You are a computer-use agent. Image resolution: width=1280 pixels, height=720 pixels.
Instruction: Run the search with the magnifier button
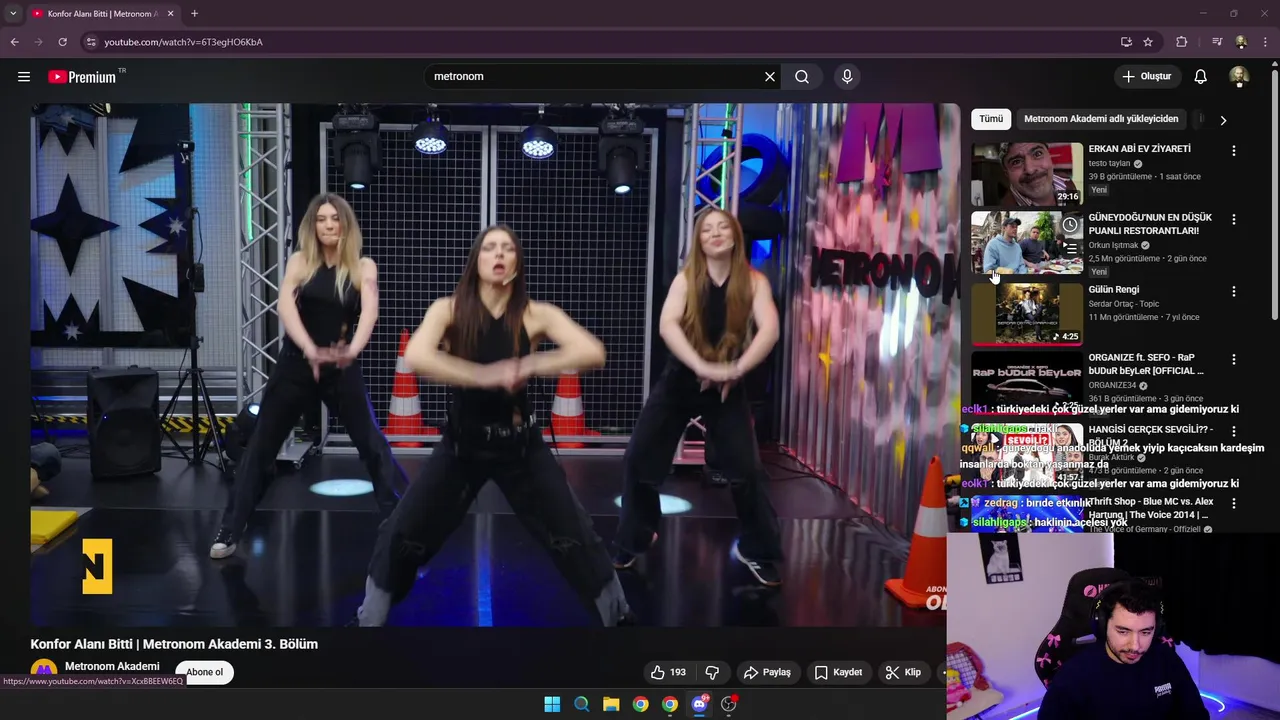(x=802, y=76)
